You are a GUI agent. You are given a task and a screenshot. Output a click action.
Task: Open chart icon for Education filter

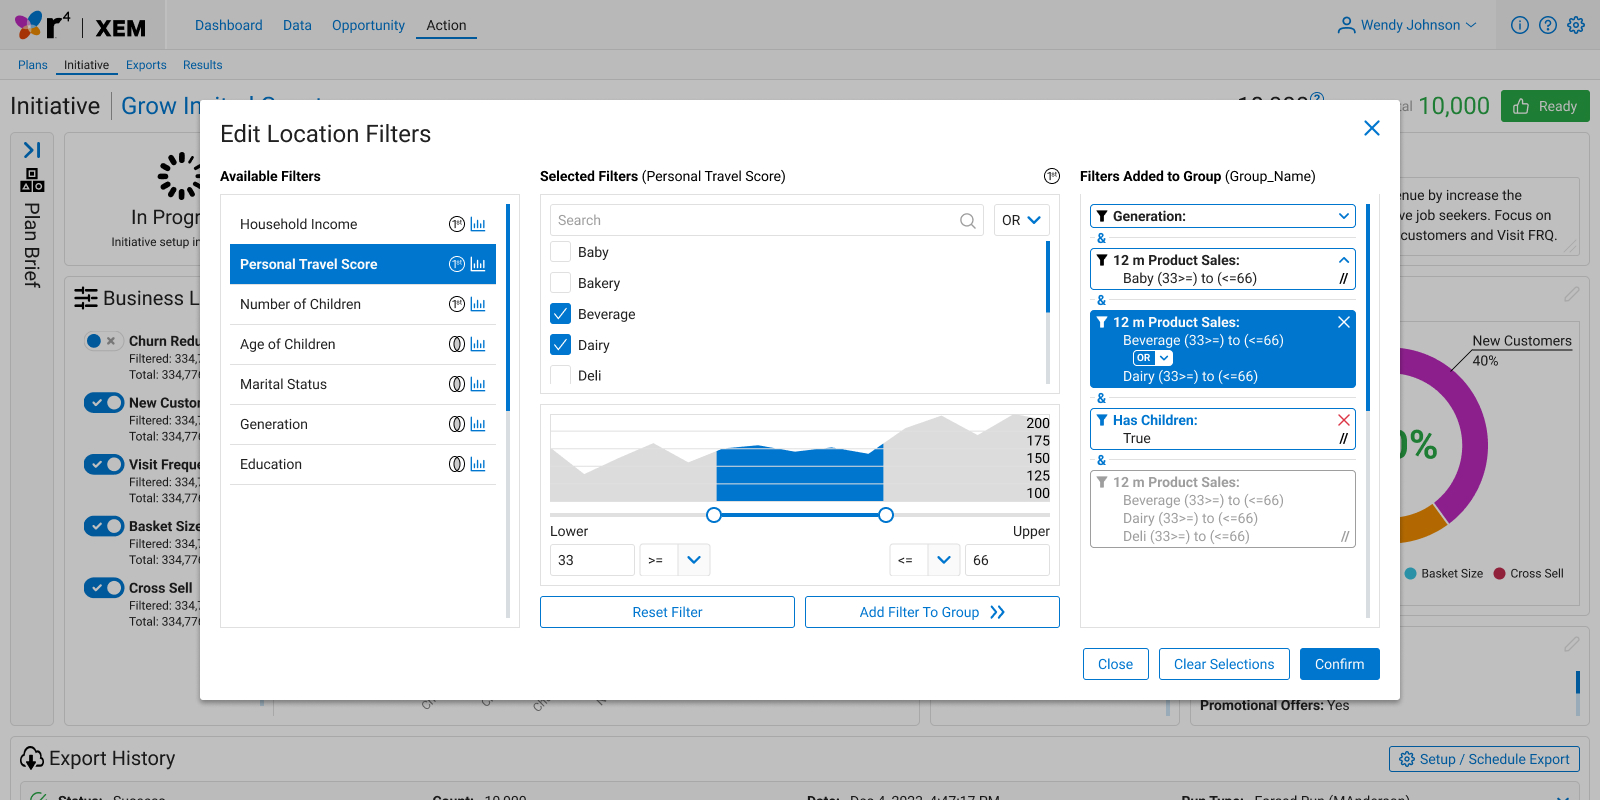tap(478, 464)
